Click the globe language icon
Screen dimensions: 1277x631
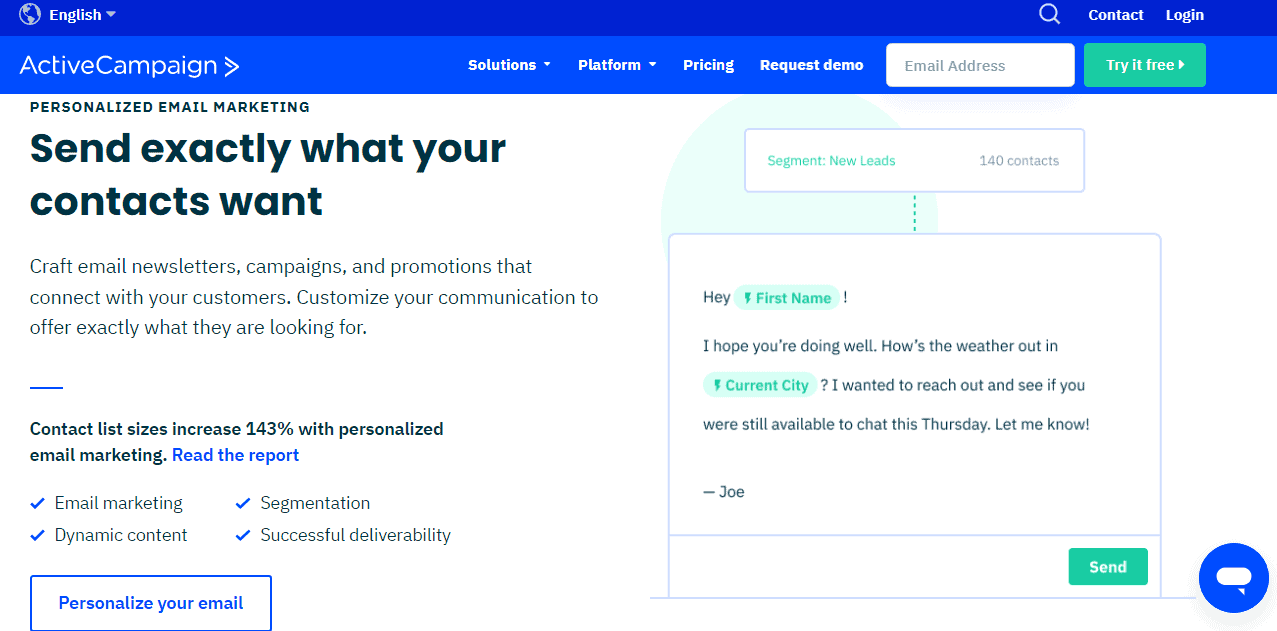pyautogui.click(x=30, y=14)
